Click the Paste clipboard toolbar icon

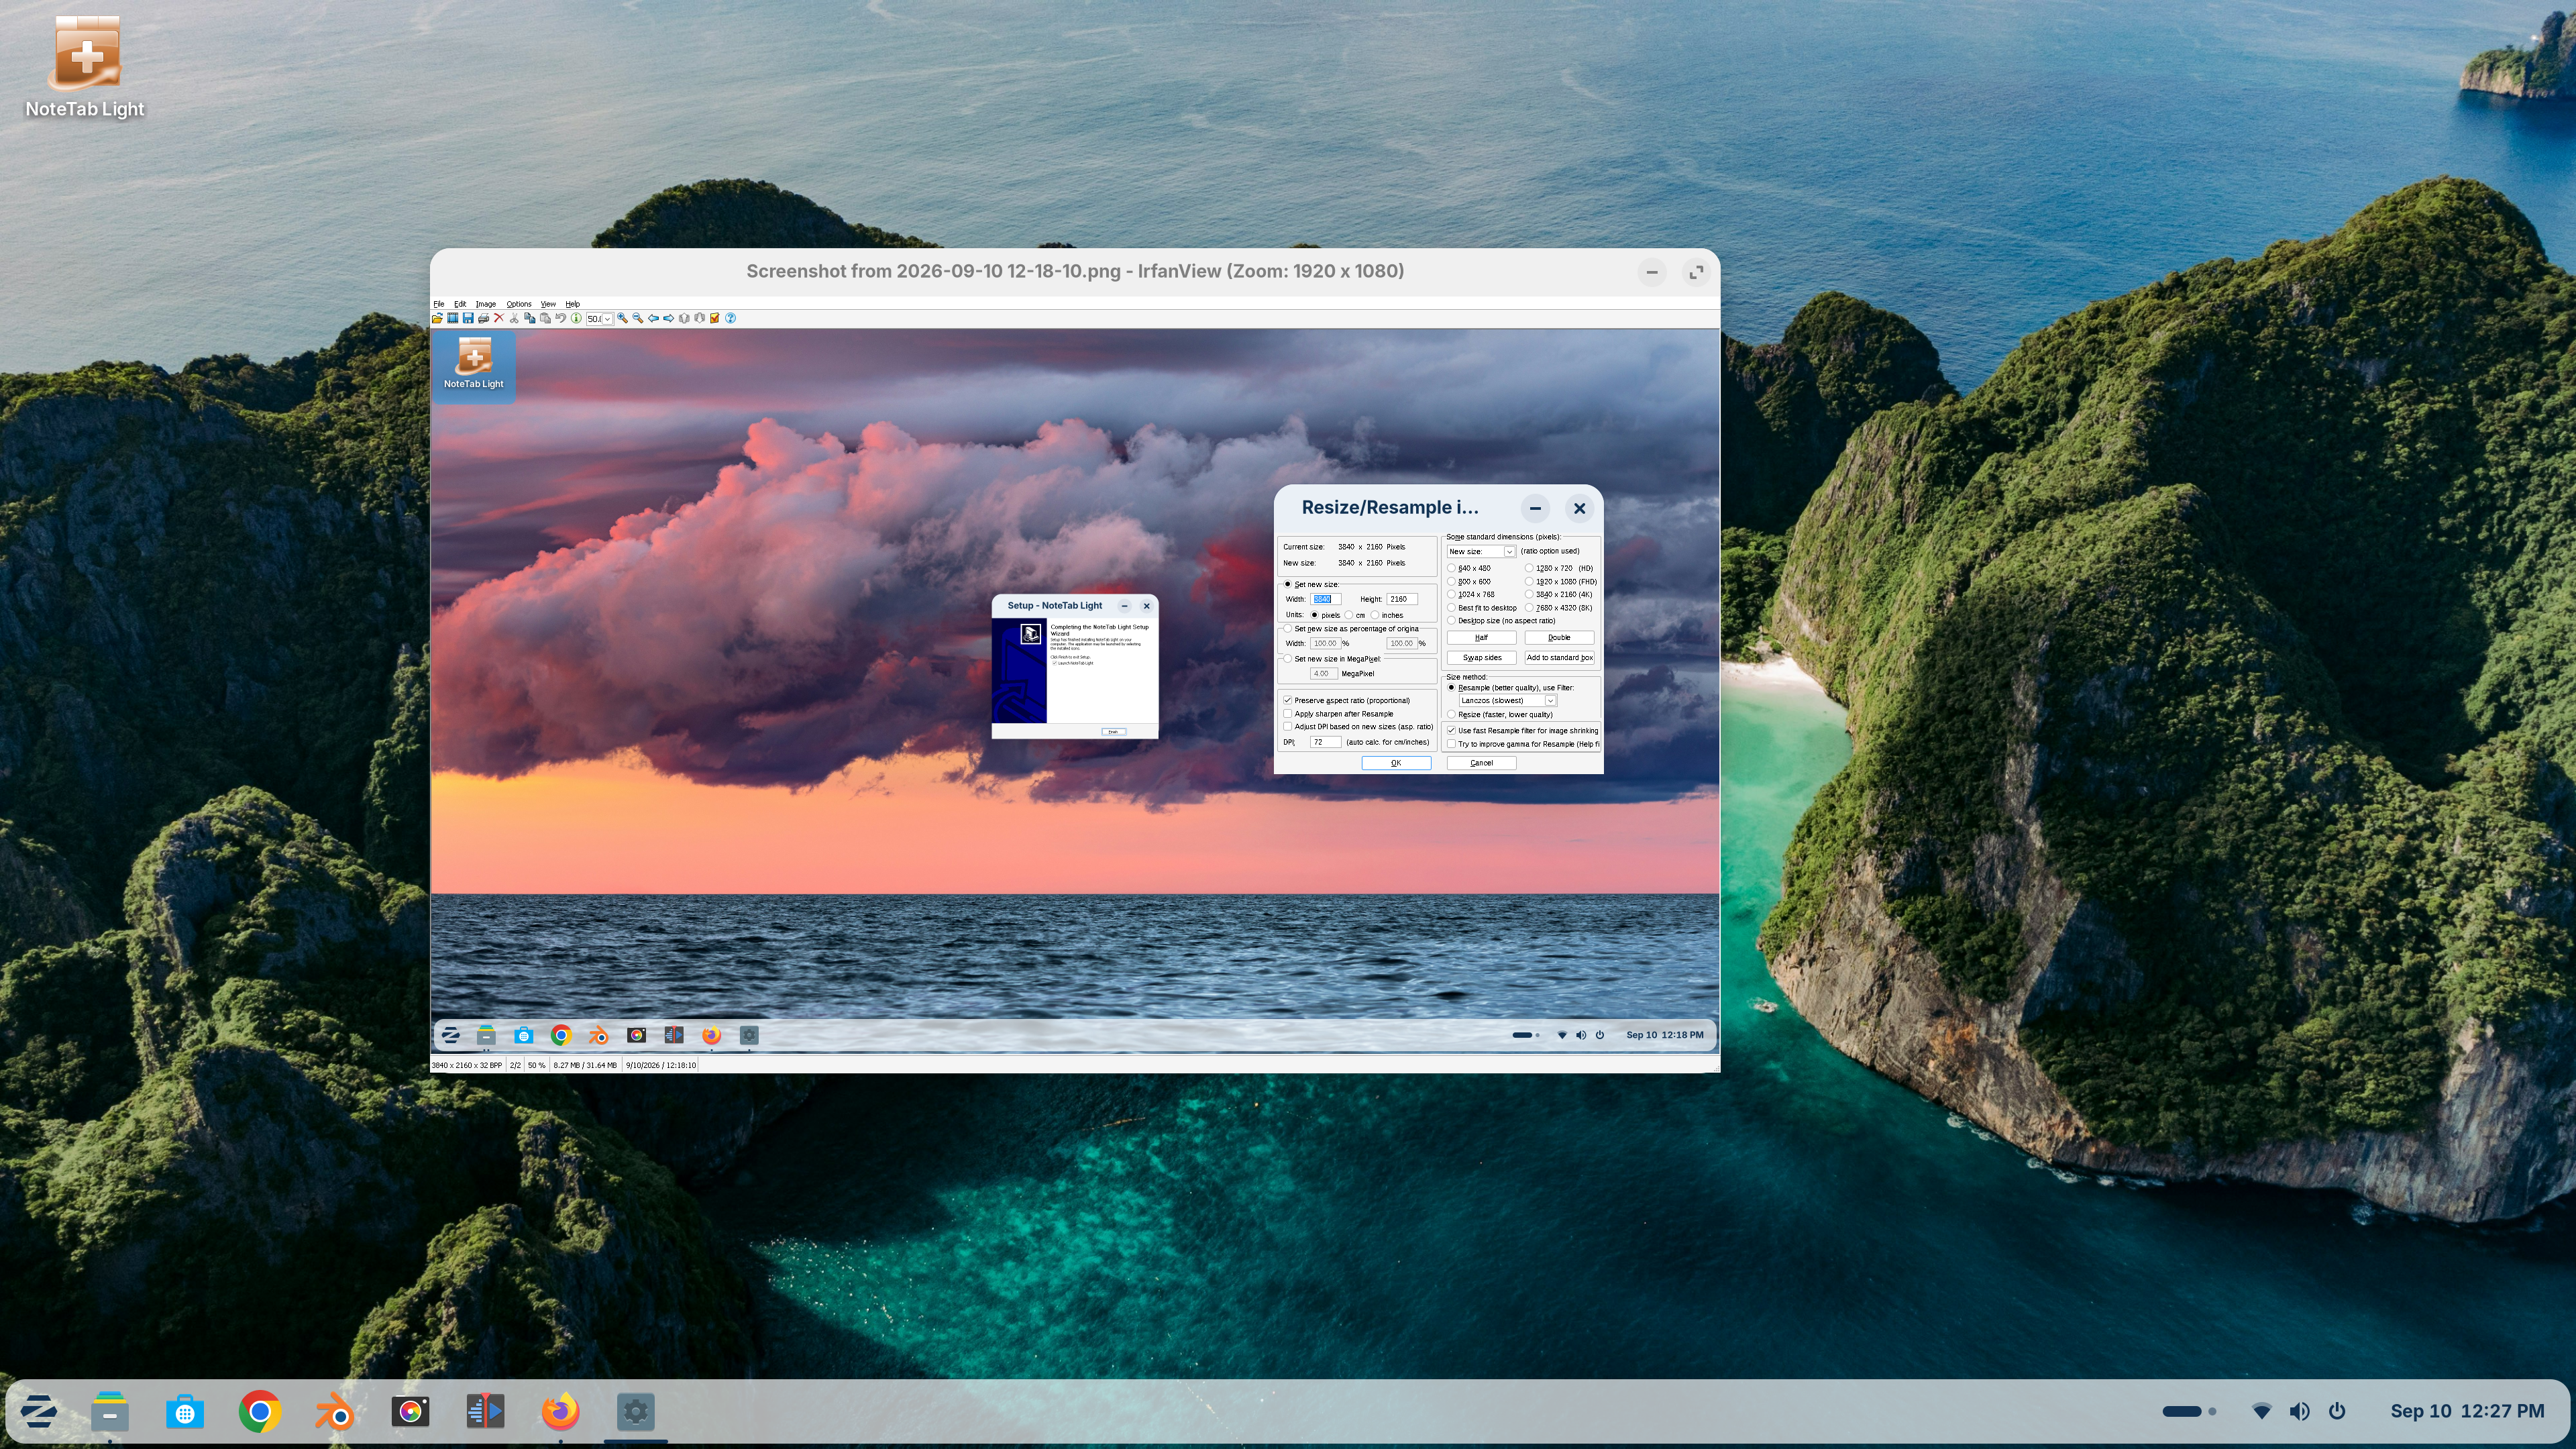tap(546, 318)
